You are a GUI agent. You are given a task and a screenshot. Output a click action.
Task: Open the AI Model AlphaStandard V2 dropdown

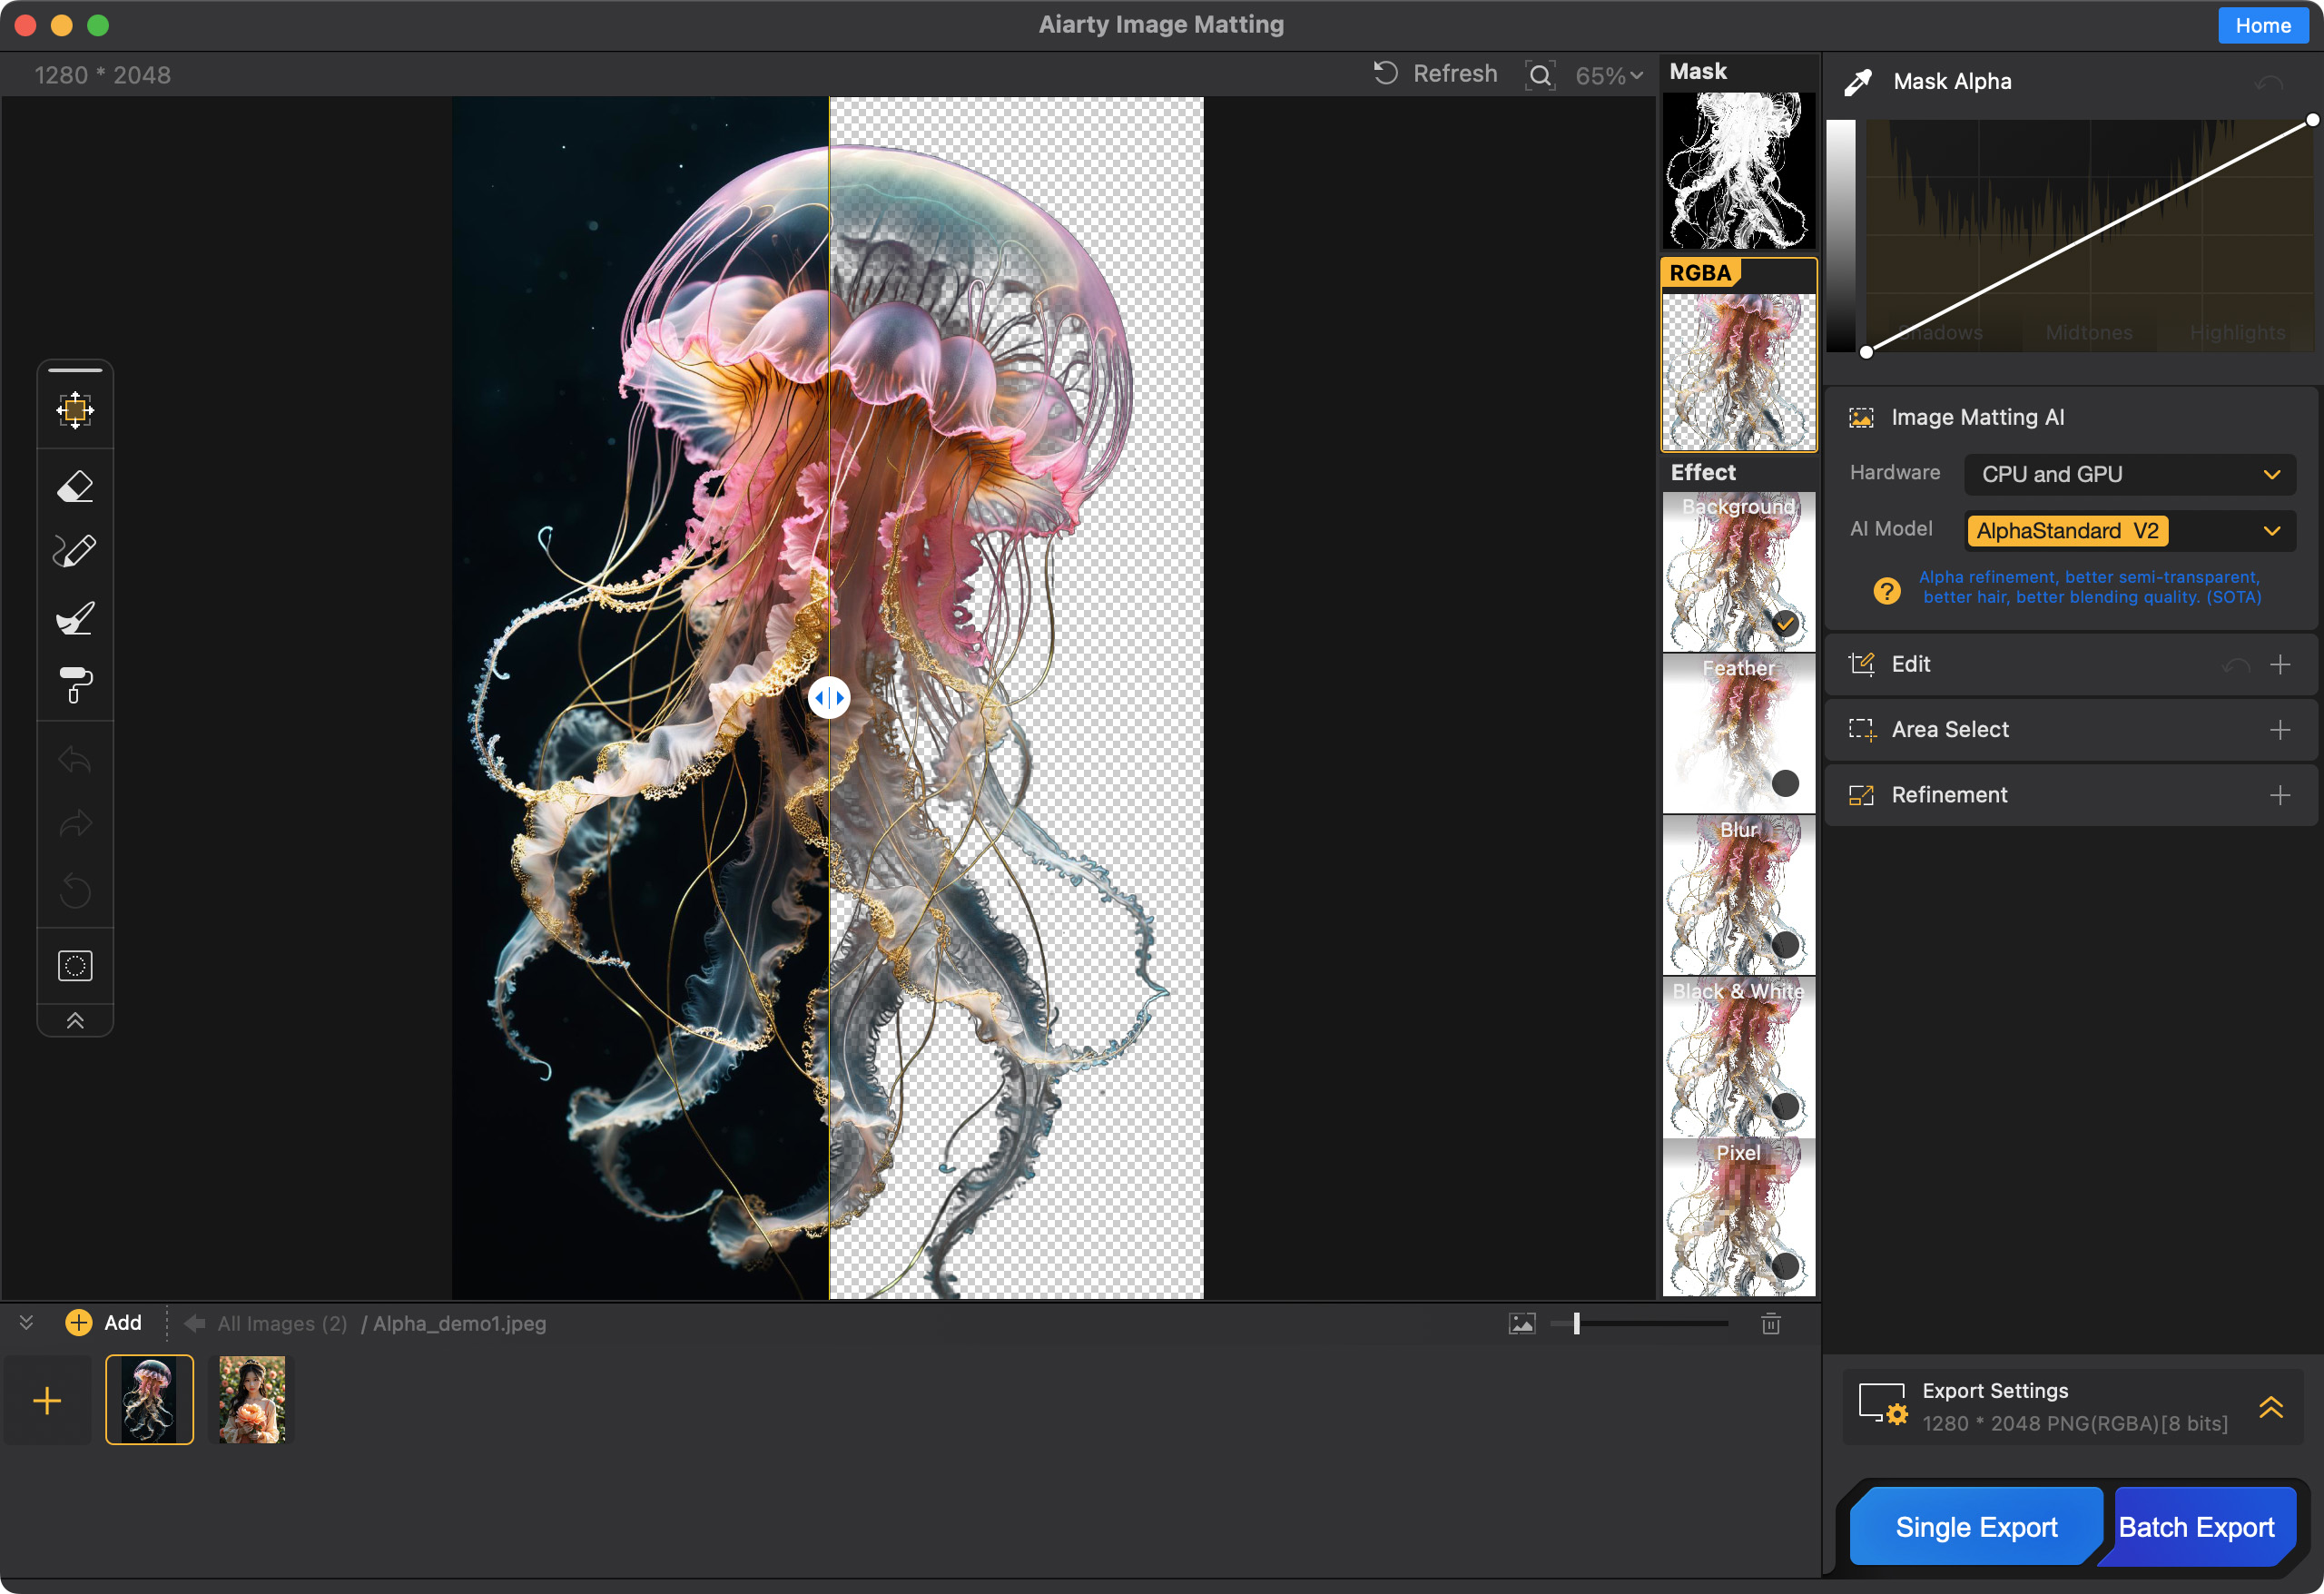click(2129, 530)
